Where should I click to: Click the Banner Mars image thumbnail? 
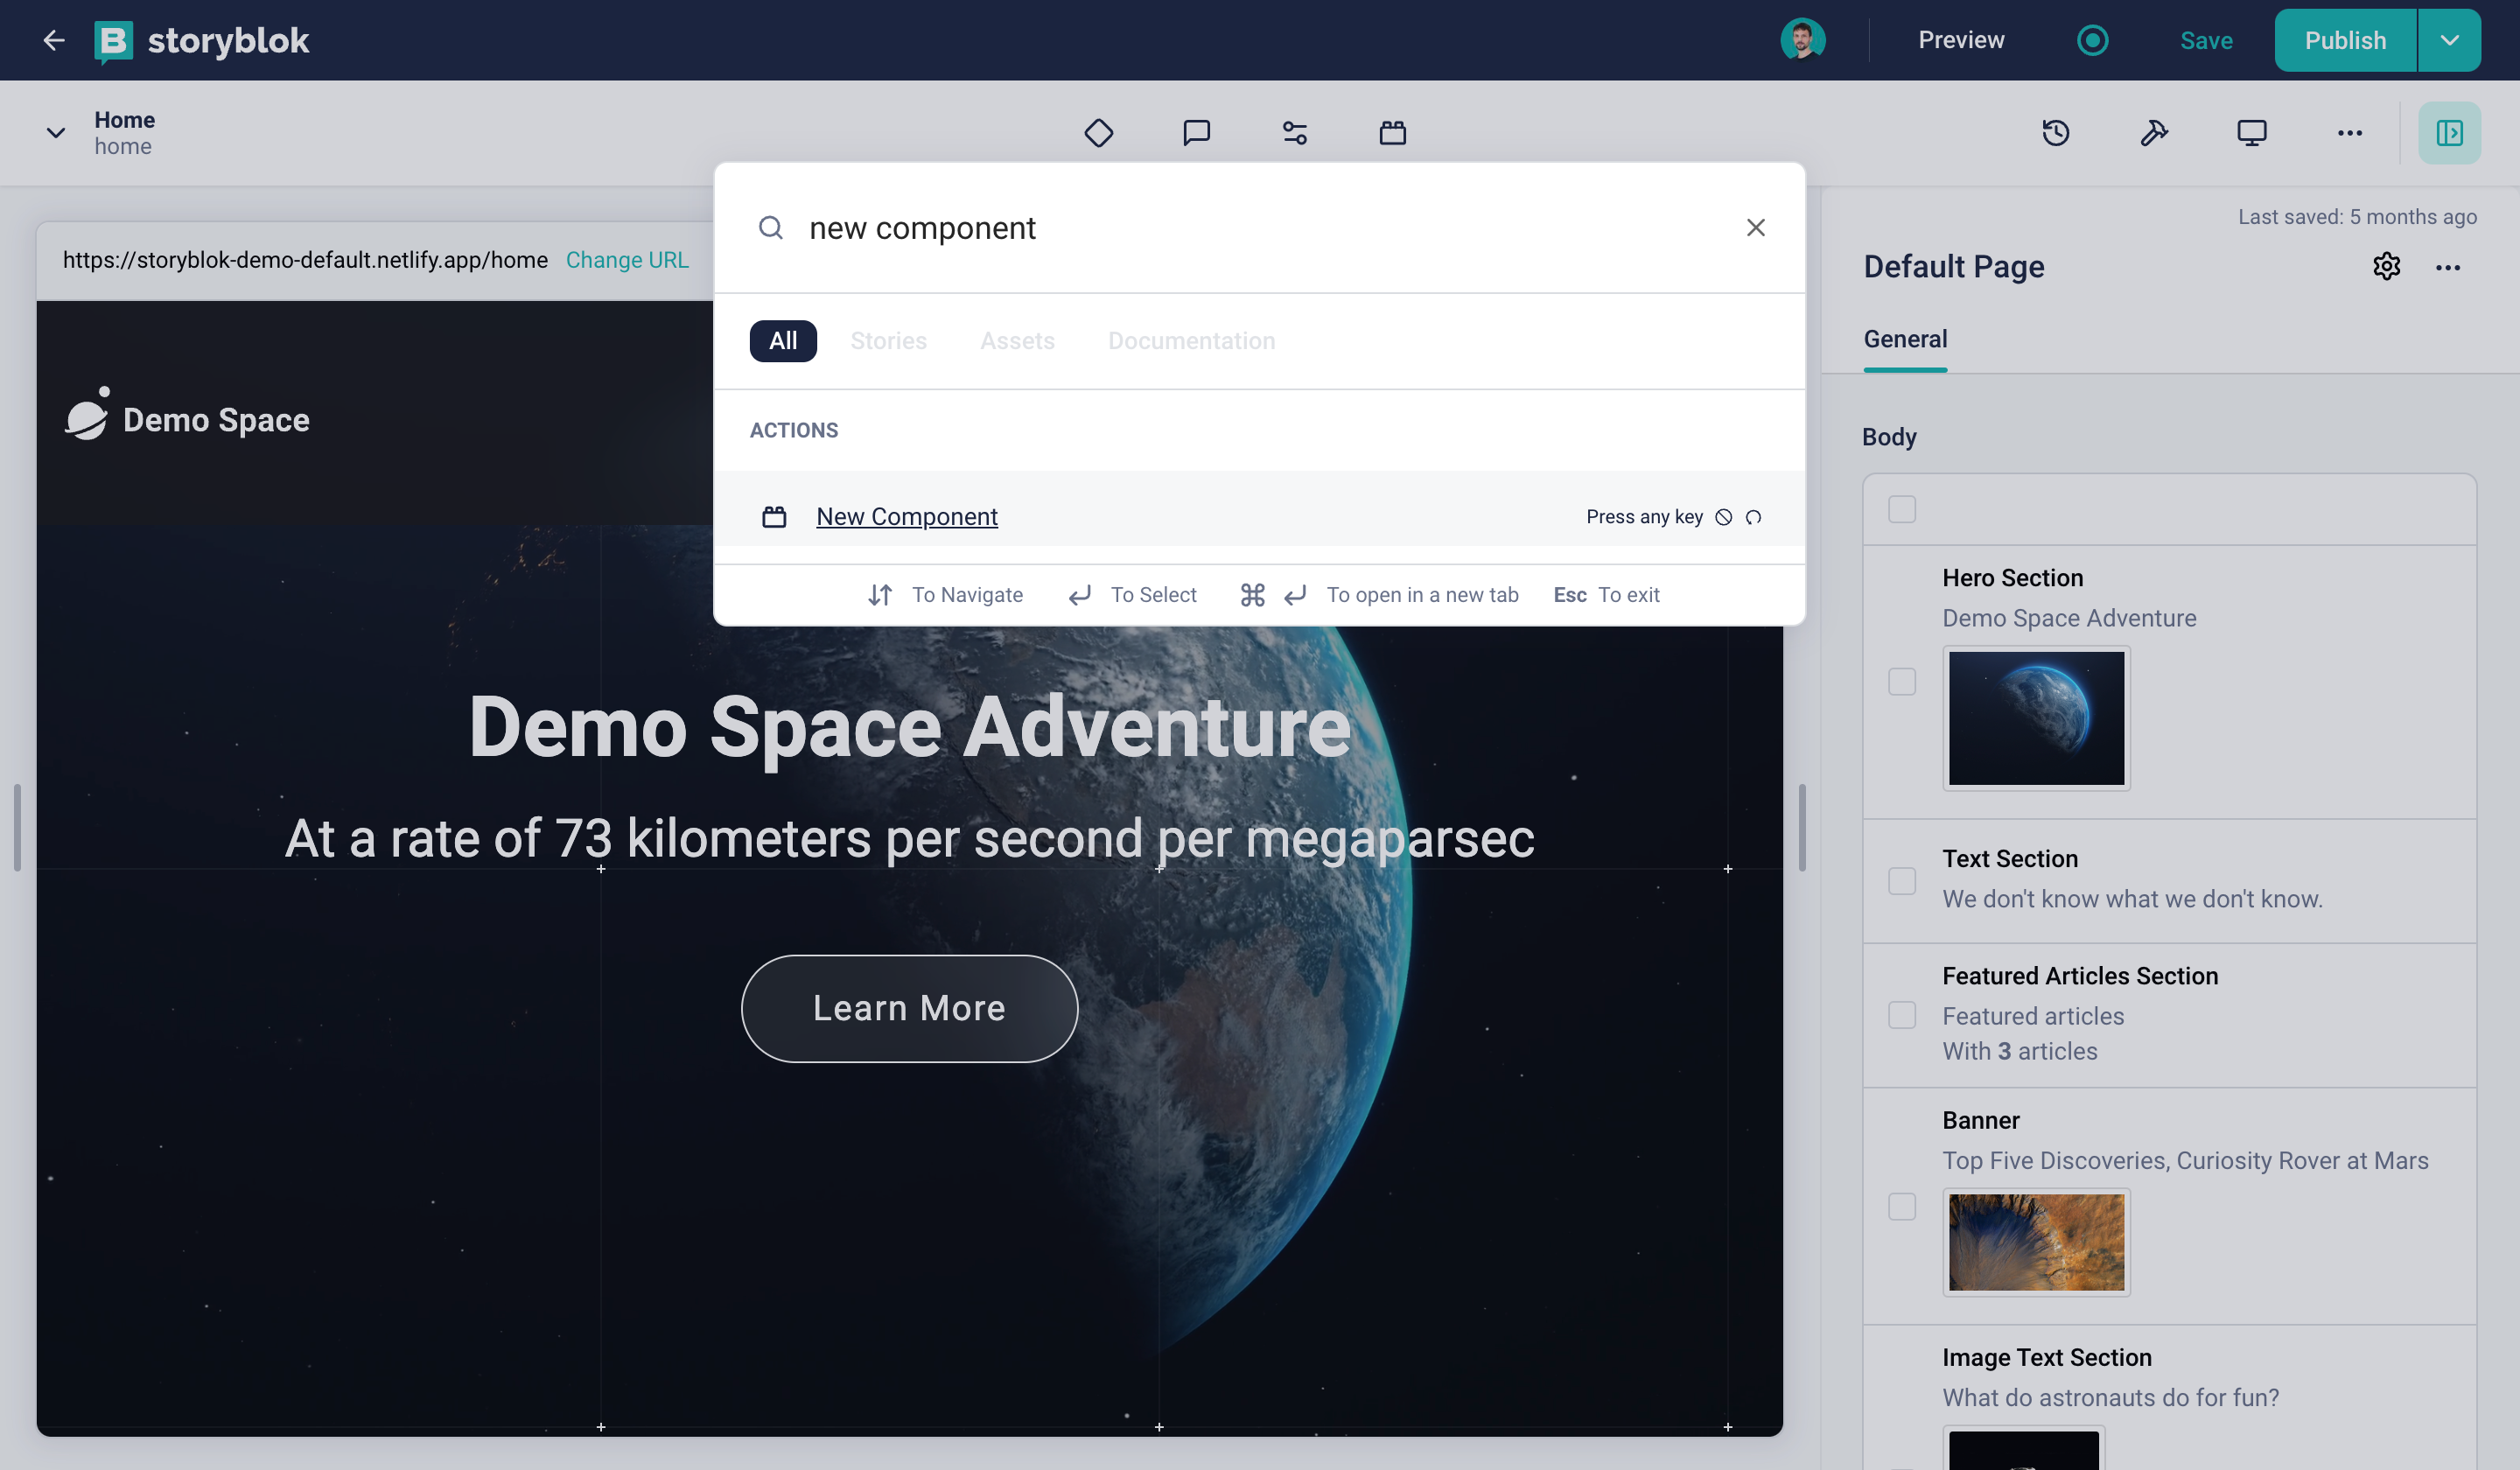tap(2037, 1241)
